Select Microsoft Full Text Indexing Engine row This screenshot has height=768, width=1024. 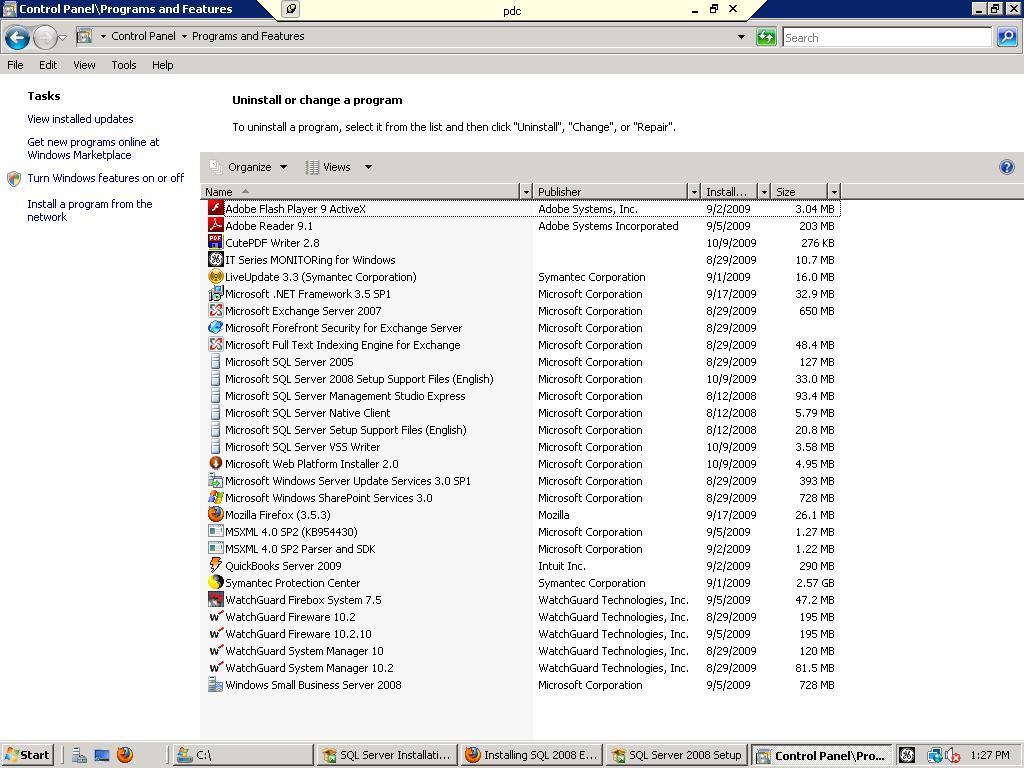520,345
